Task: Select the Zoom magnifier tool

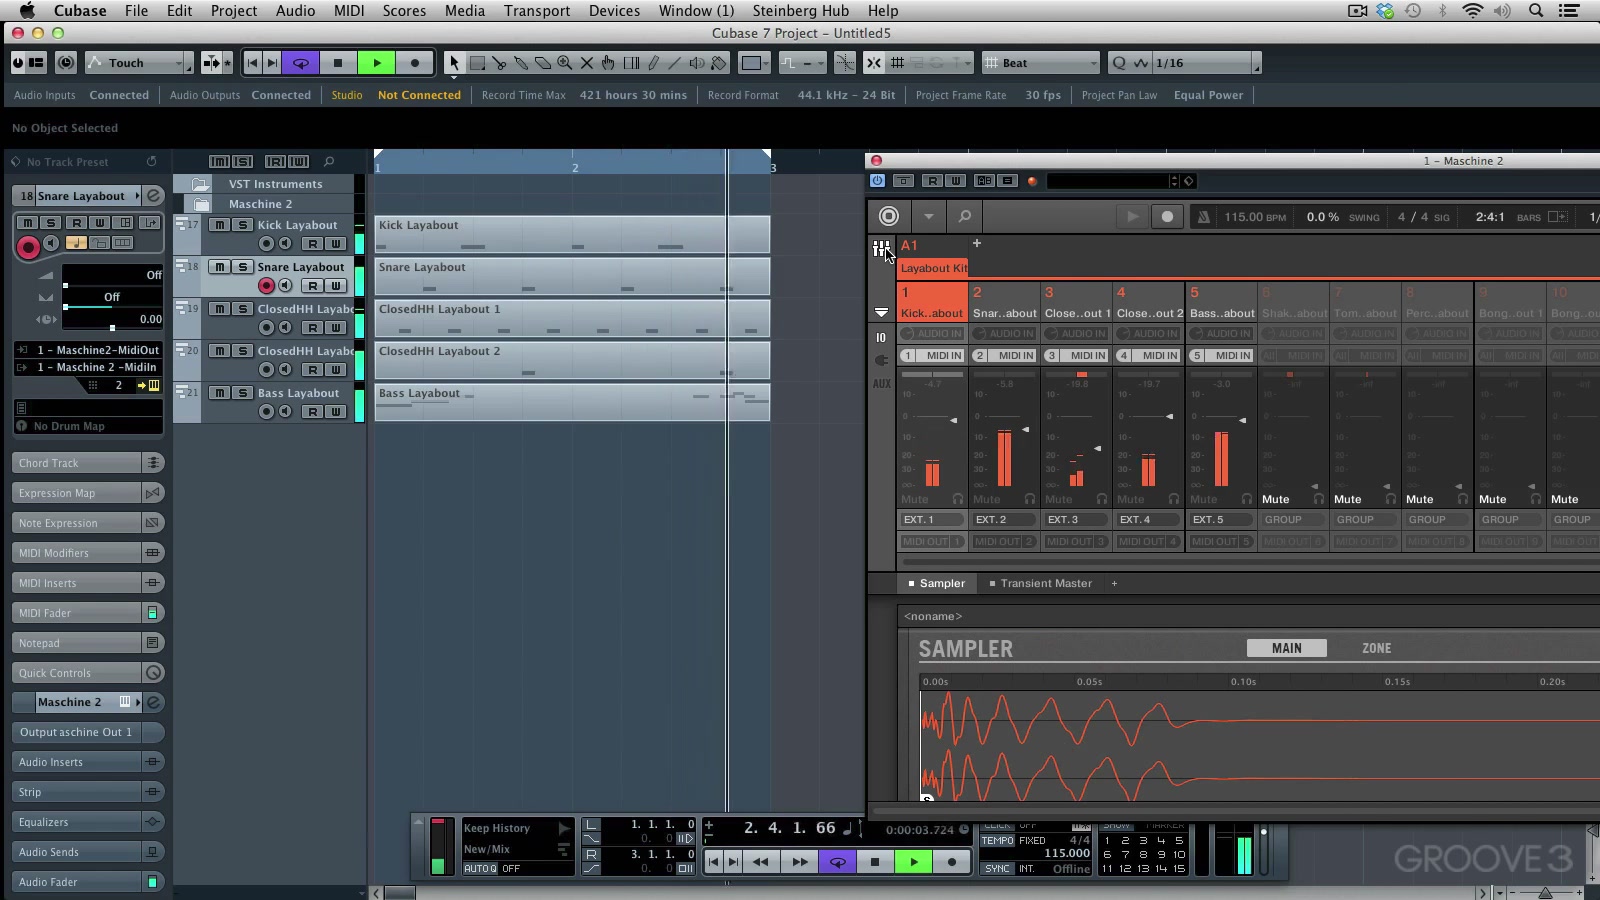Action: tap(565, 63)
